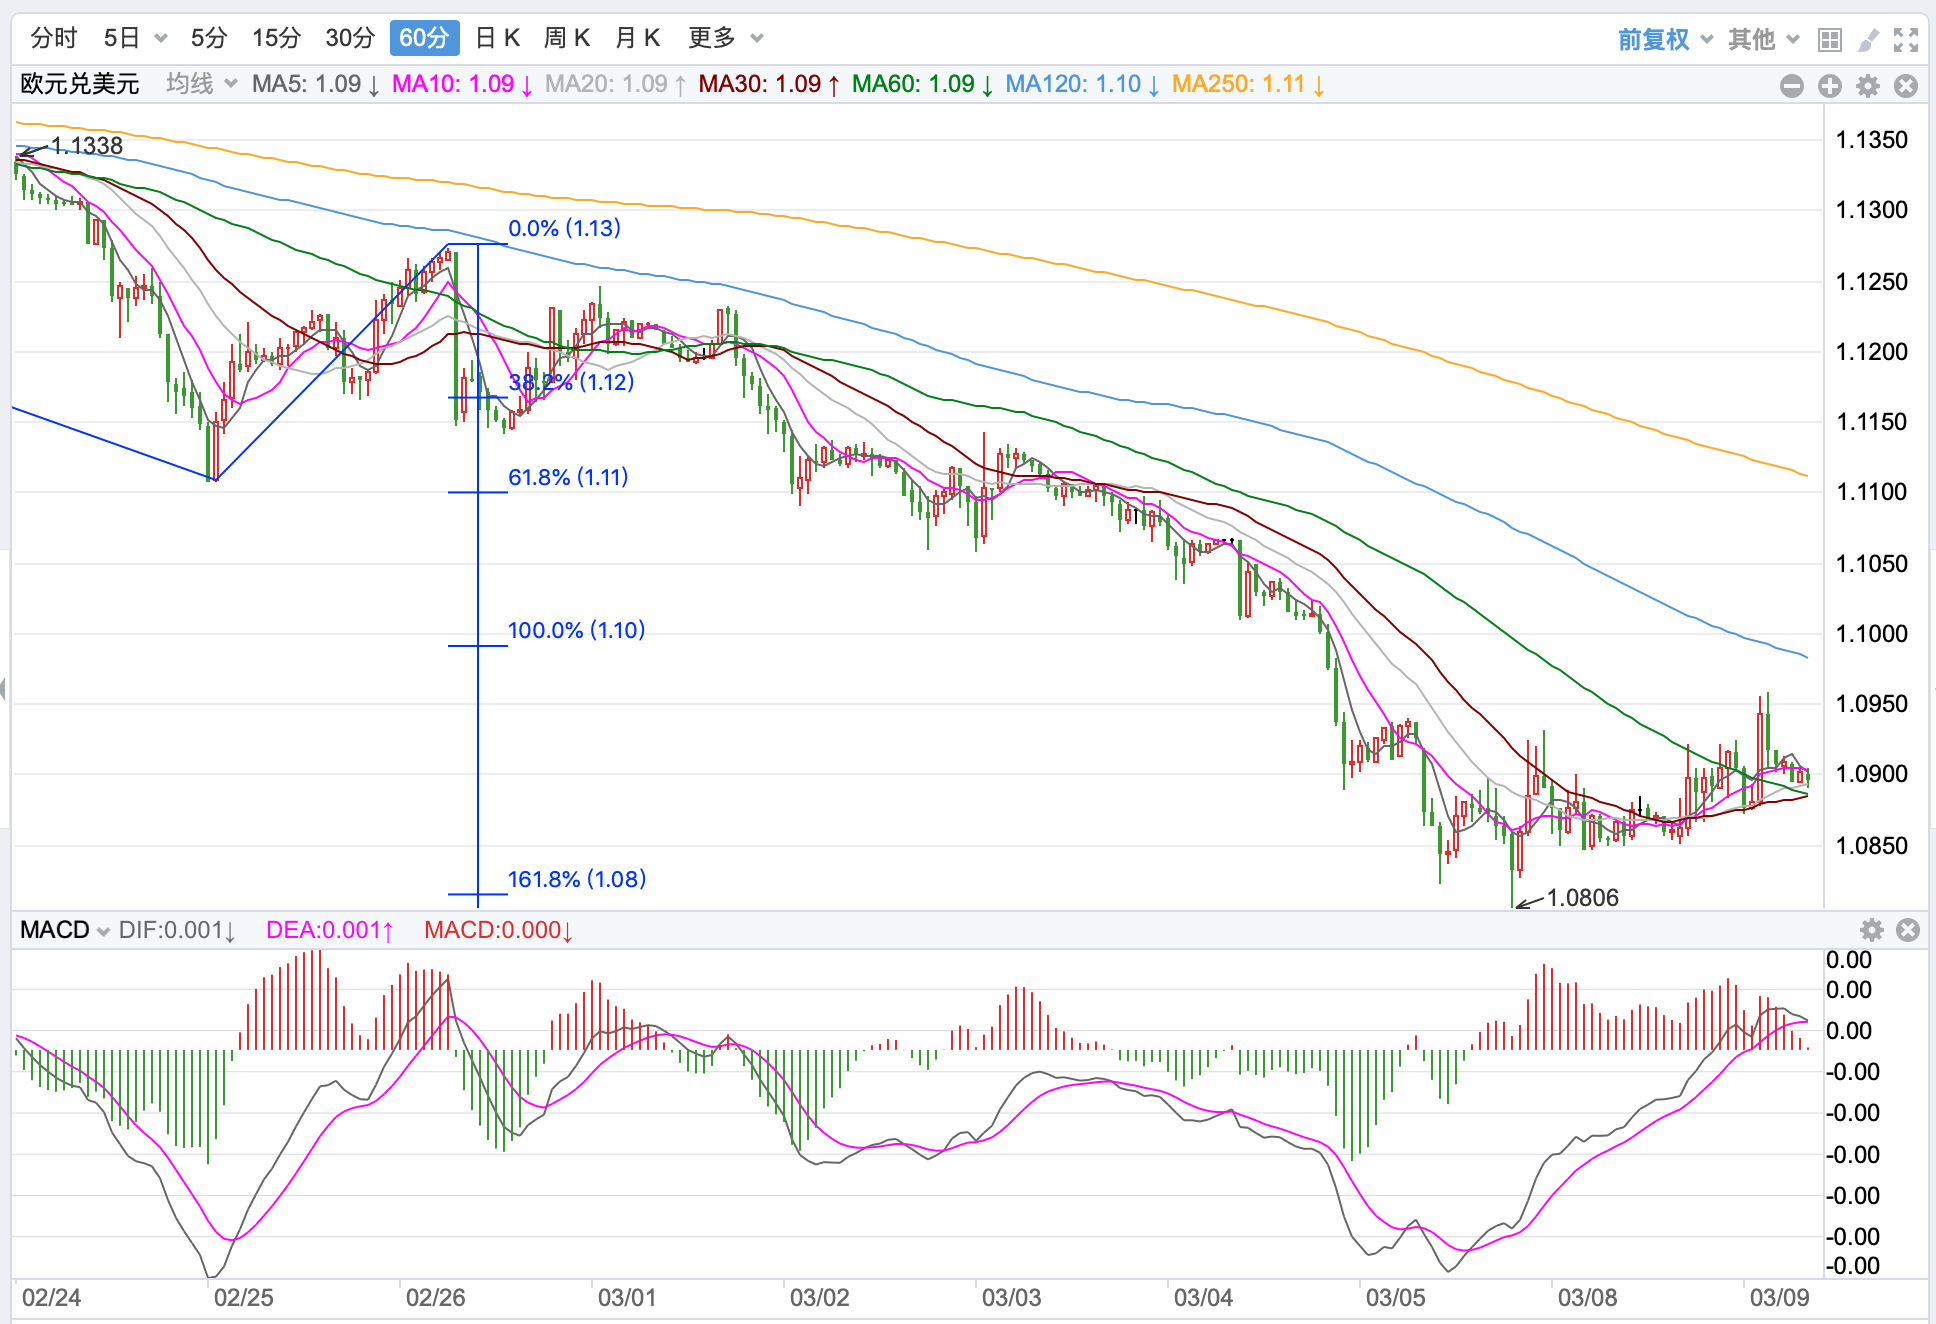
Task: Click the MA60 indicator label
Action: coord(923,84)
